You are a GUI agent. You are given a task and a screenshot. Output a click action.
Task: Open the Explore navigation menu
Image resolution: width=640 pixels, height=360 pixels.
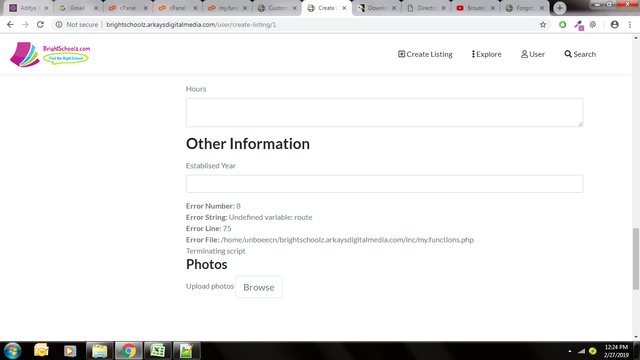click(x=487, y=54)
